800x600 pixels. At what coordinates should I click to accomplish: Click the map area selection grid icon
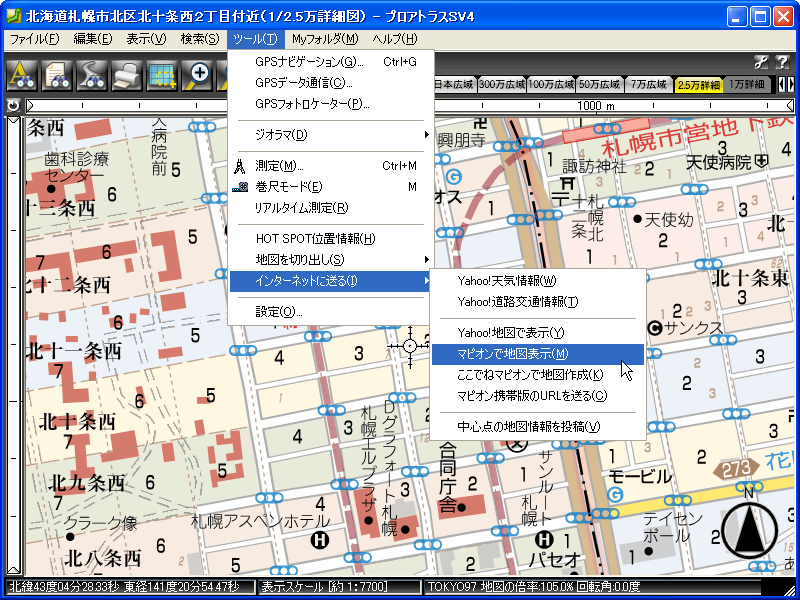pyautogui.click(x=162, y=76)
